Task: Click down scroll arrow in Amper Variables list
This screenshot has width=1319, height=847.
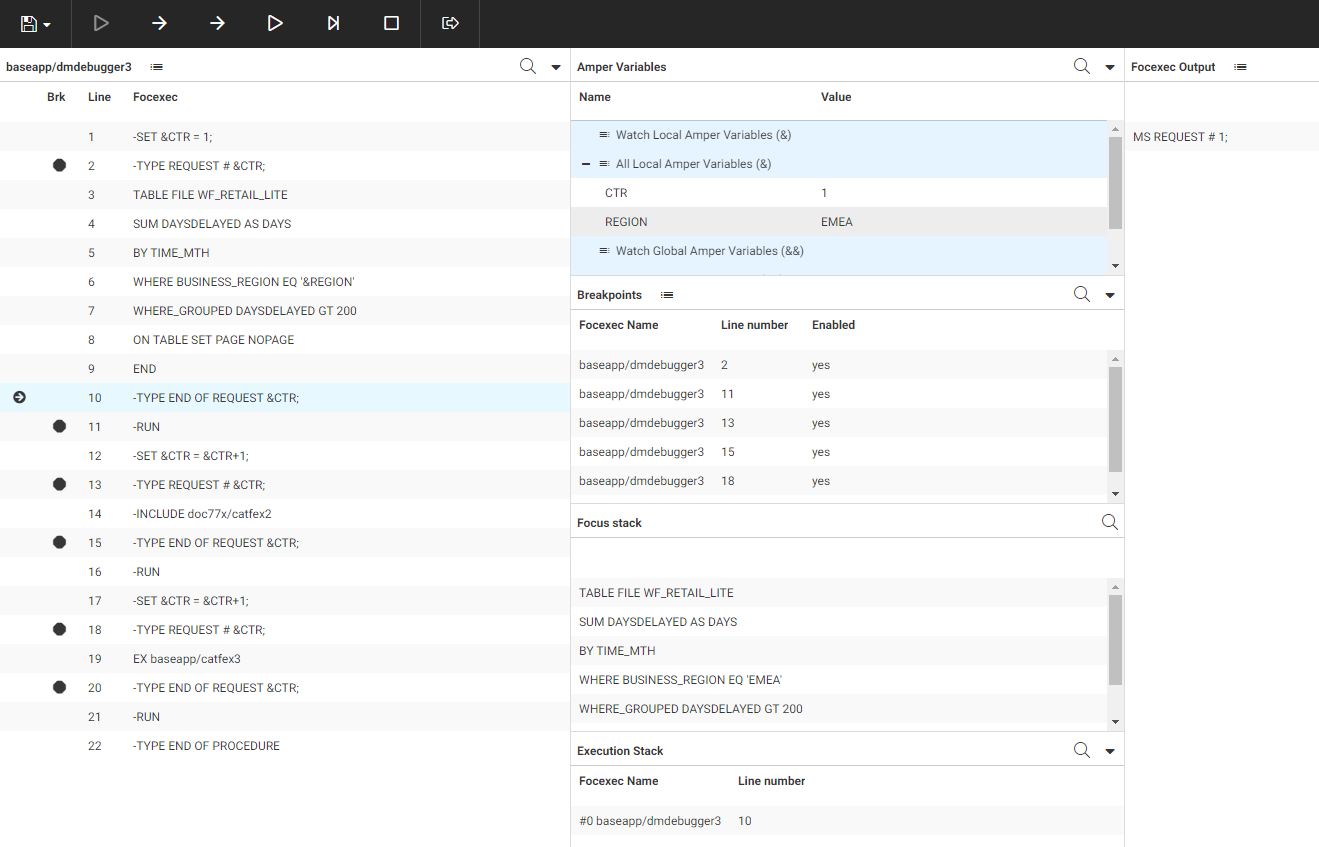Action: (x=1116, y=266)
